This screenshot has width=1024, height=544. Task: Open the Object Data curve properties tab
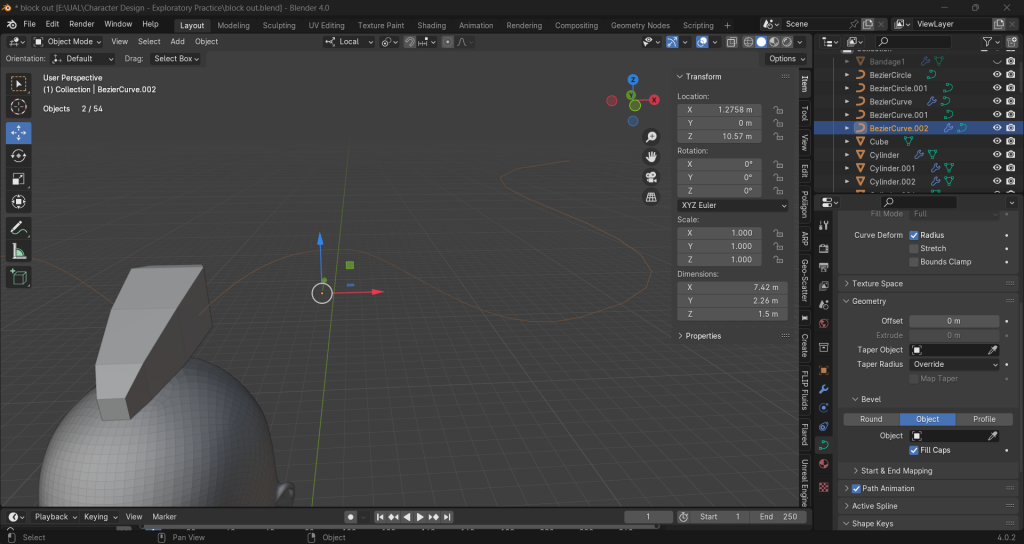tap(824, 445)
